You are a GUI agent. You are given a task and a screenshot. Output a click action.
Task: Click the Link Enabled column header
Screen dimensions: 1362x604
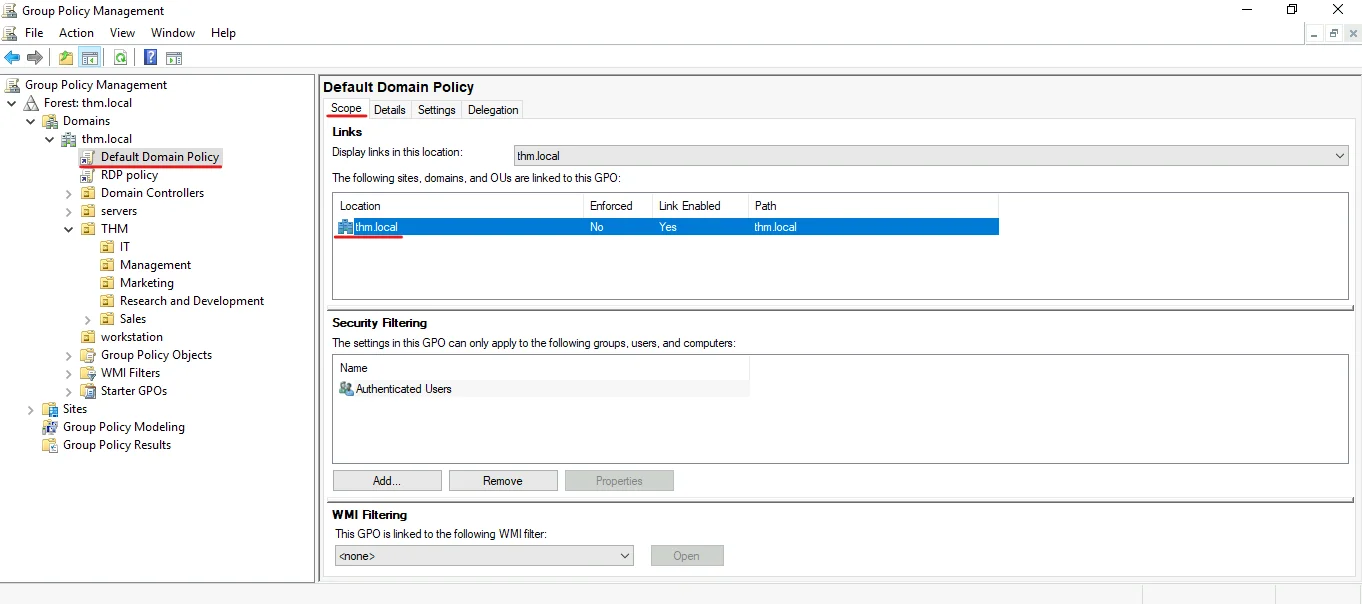coord(700,206)
